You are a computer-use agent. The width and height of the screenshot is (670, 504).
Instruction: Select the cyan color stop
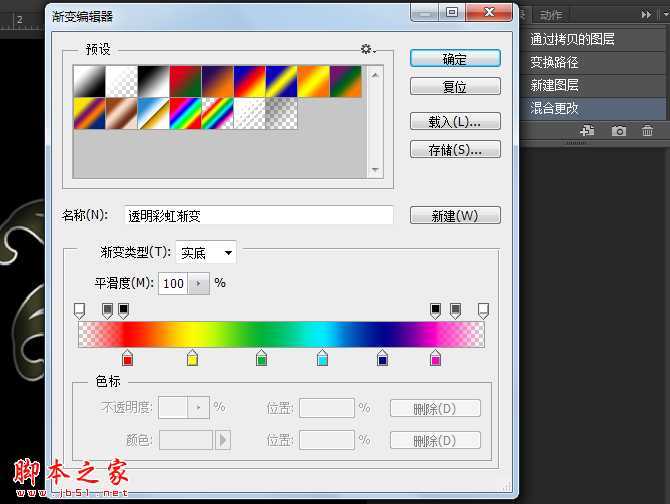pyautogui.click(x=322, y=358)
